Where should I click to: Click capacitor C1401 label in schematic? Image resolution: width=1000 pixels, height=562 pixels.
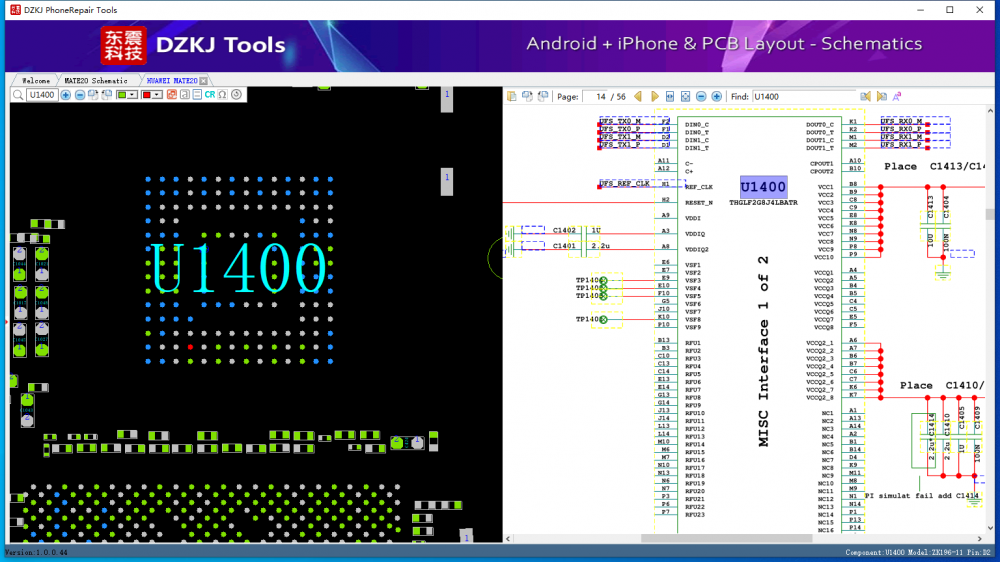(564, 246)
